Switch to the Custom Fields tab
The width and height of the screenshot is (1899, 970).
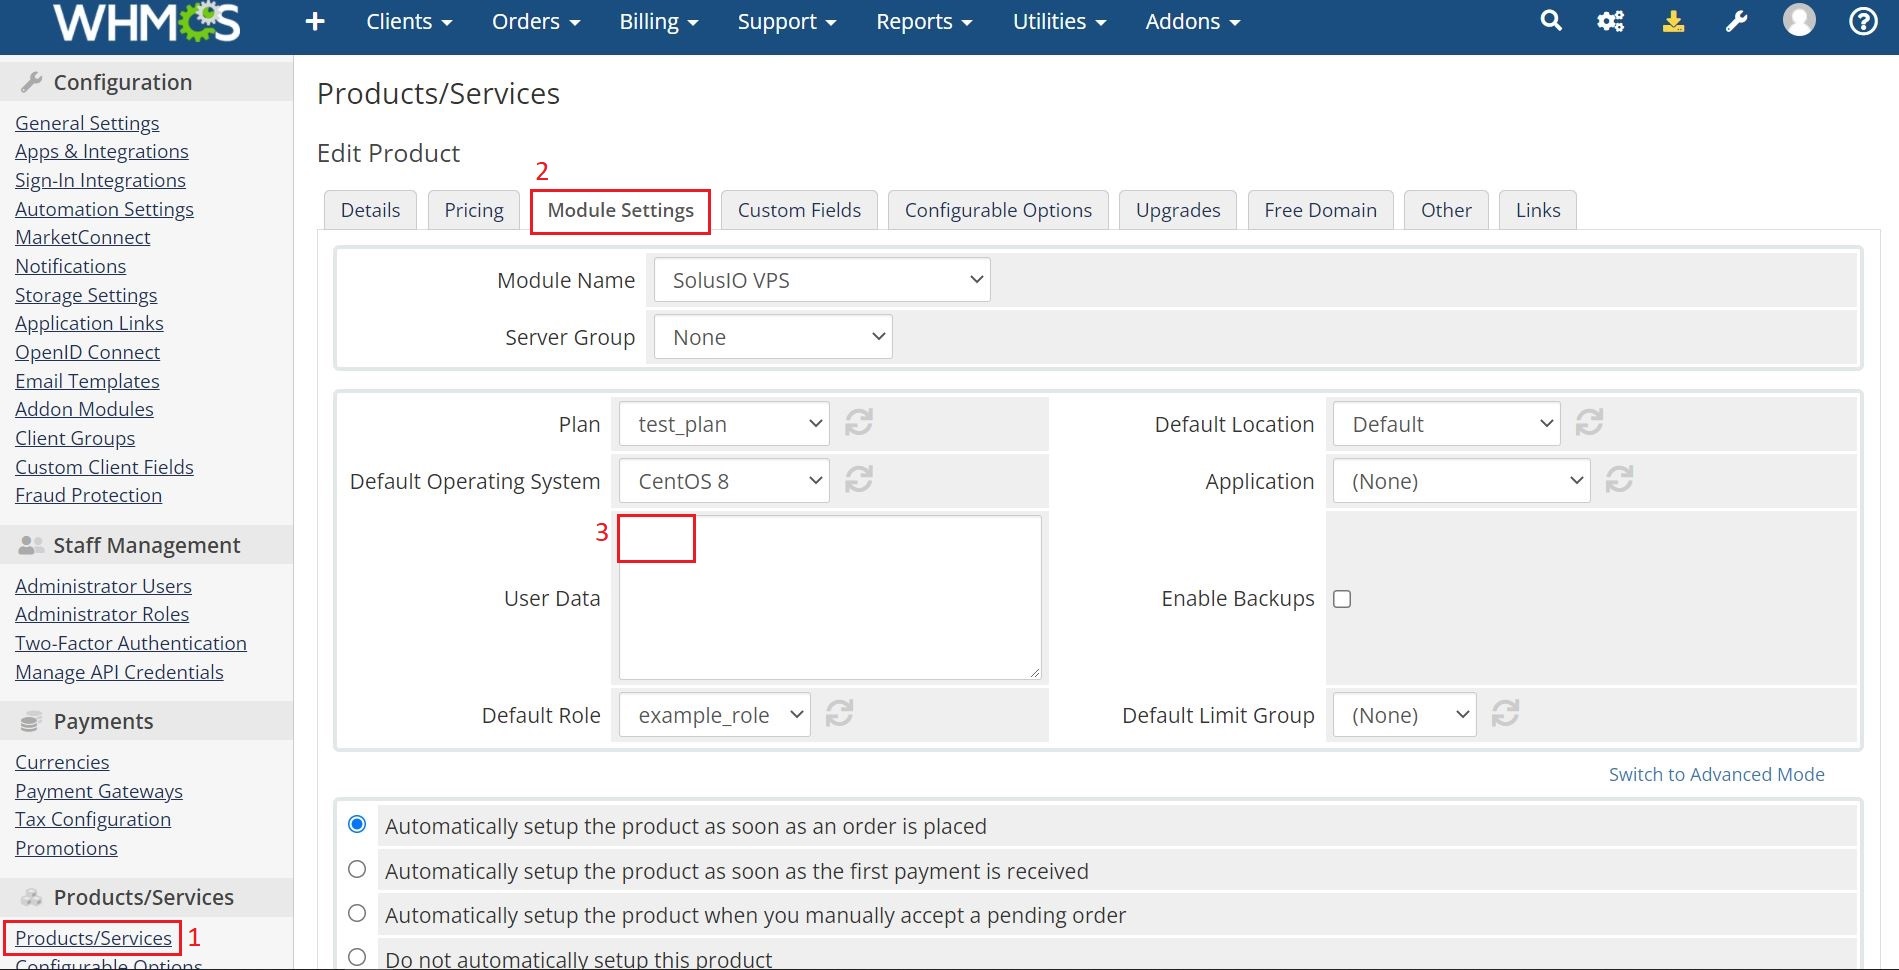[799, 210]
